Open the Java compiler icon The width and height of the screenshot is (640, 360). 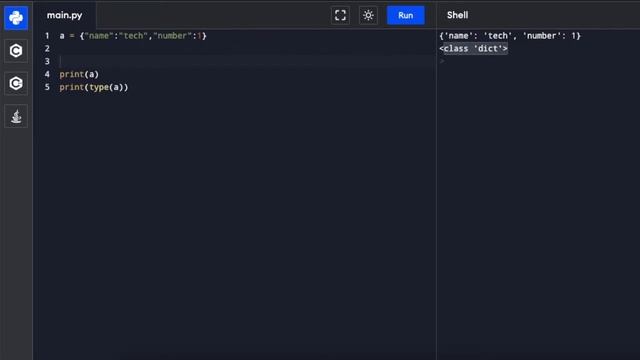pyautogui.click(x=16, y=116)
